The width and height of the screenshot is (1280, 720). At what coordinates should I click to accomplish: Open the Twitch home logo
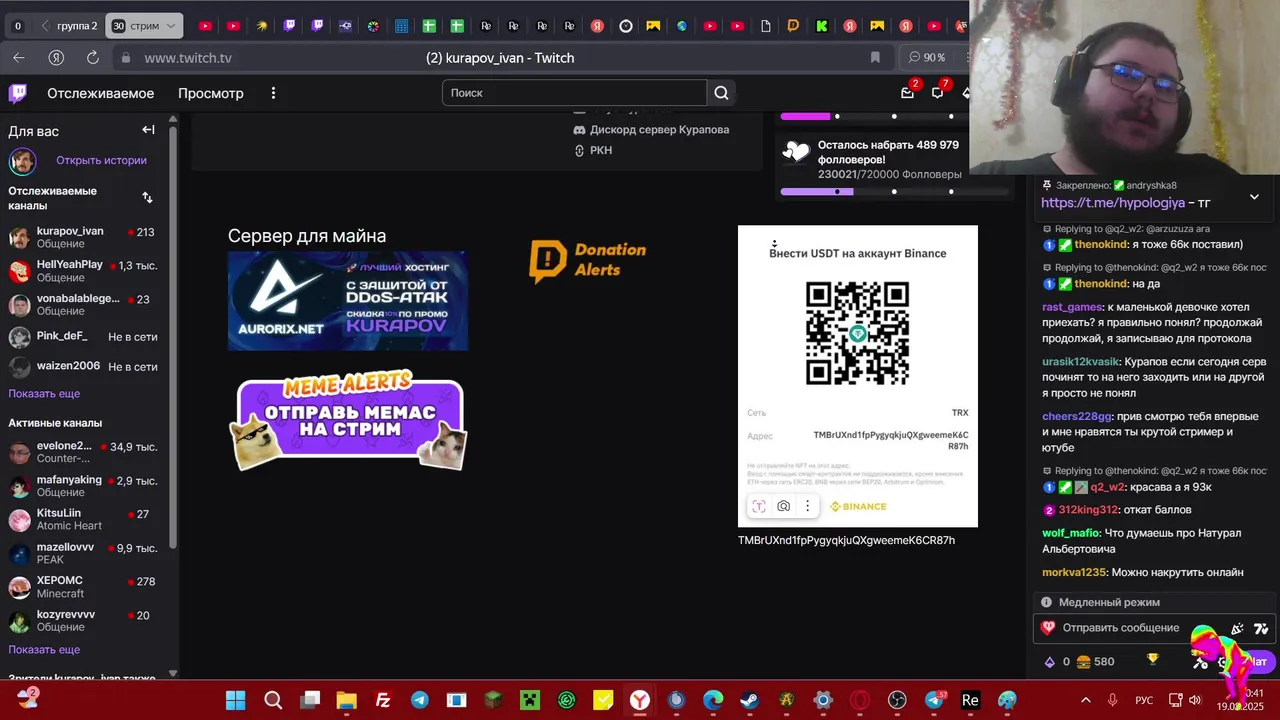tap(18, 94)
